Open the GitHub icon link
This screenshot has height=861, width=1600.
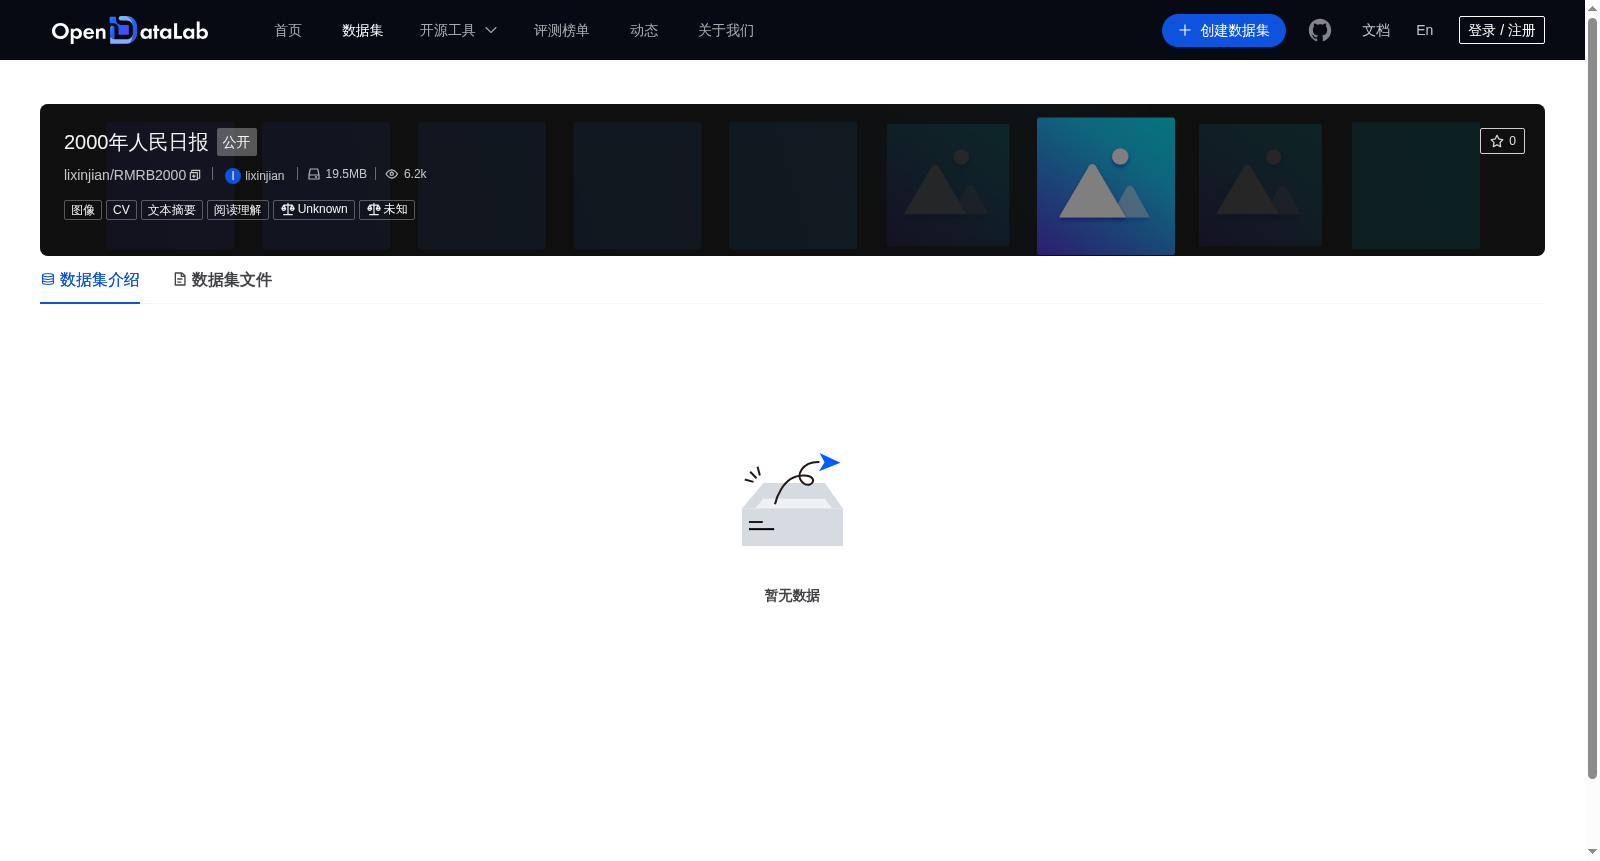tap(1320, 31)
